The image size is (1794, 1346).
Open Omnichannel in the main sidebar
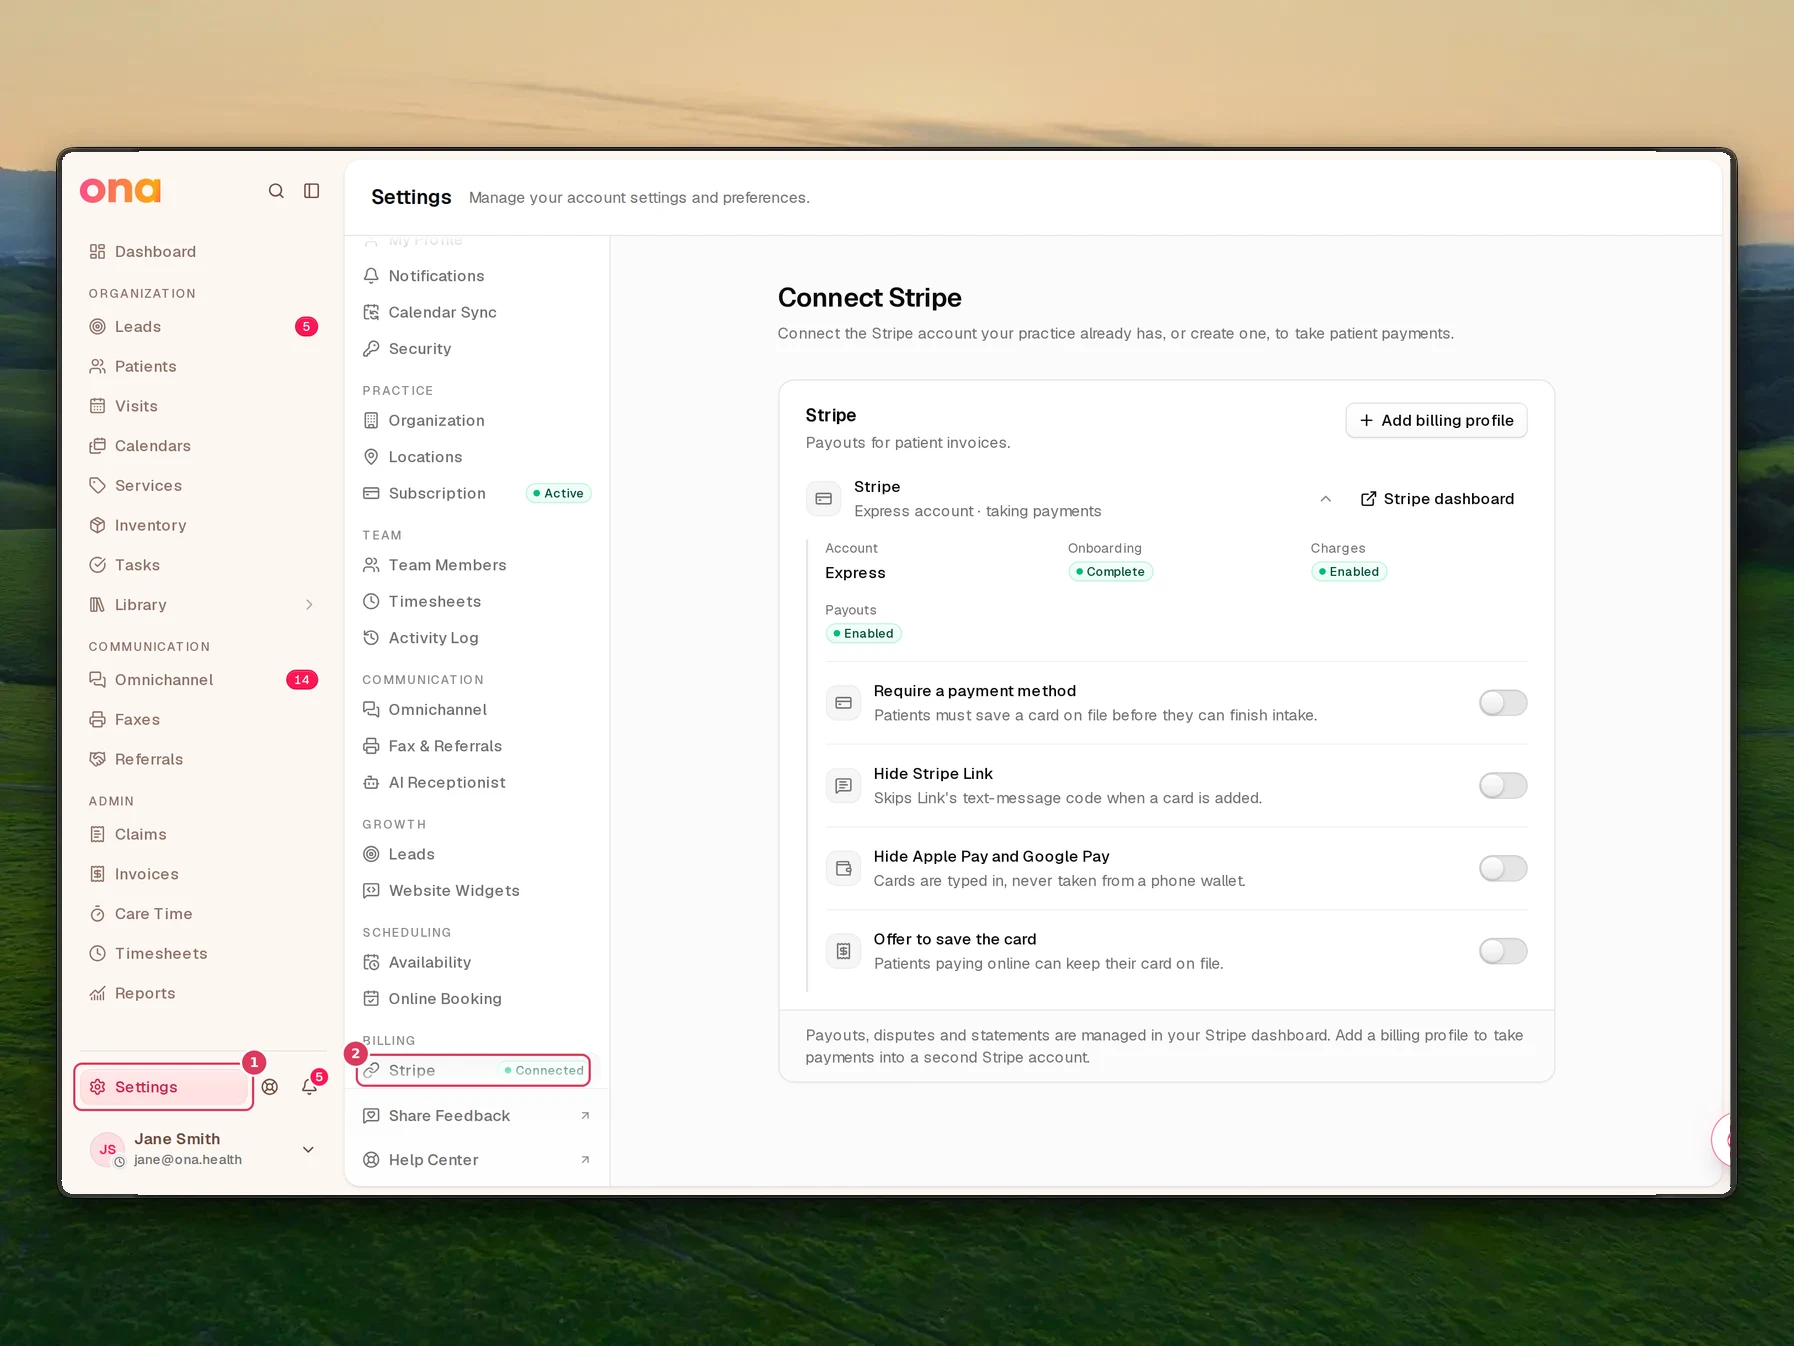coord(202,680)
